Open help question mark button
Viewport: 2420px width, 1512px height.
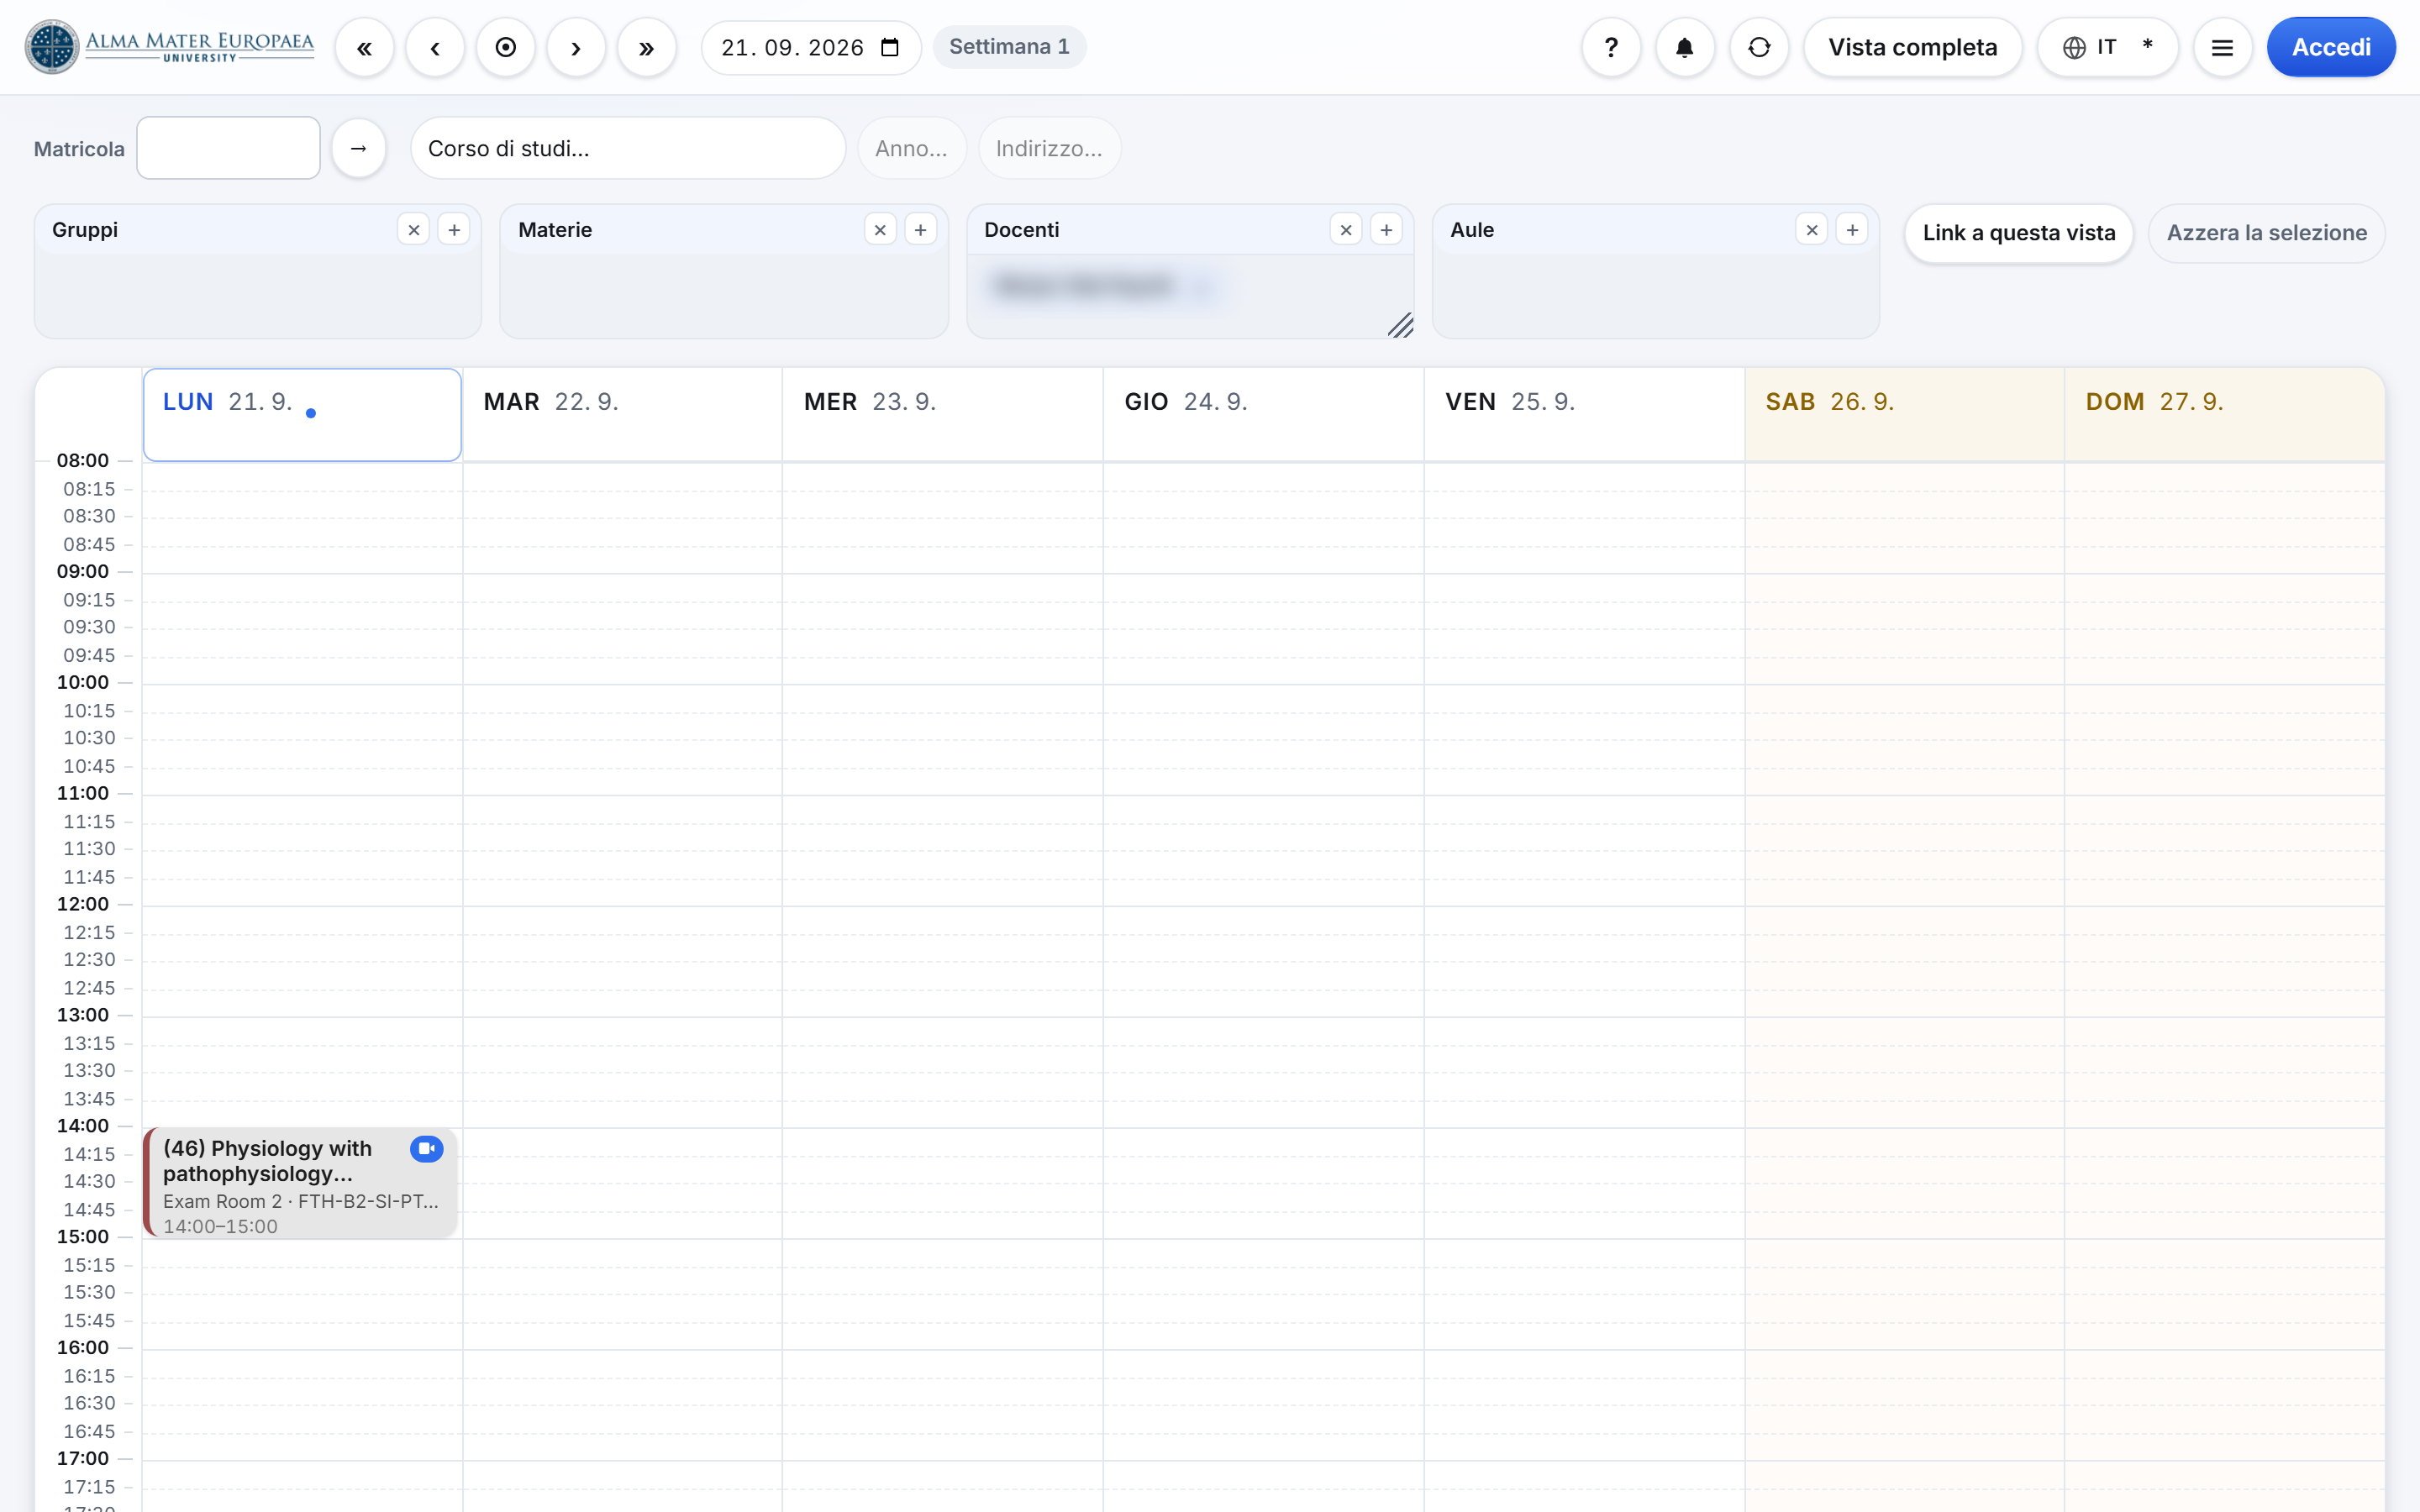1611,47
